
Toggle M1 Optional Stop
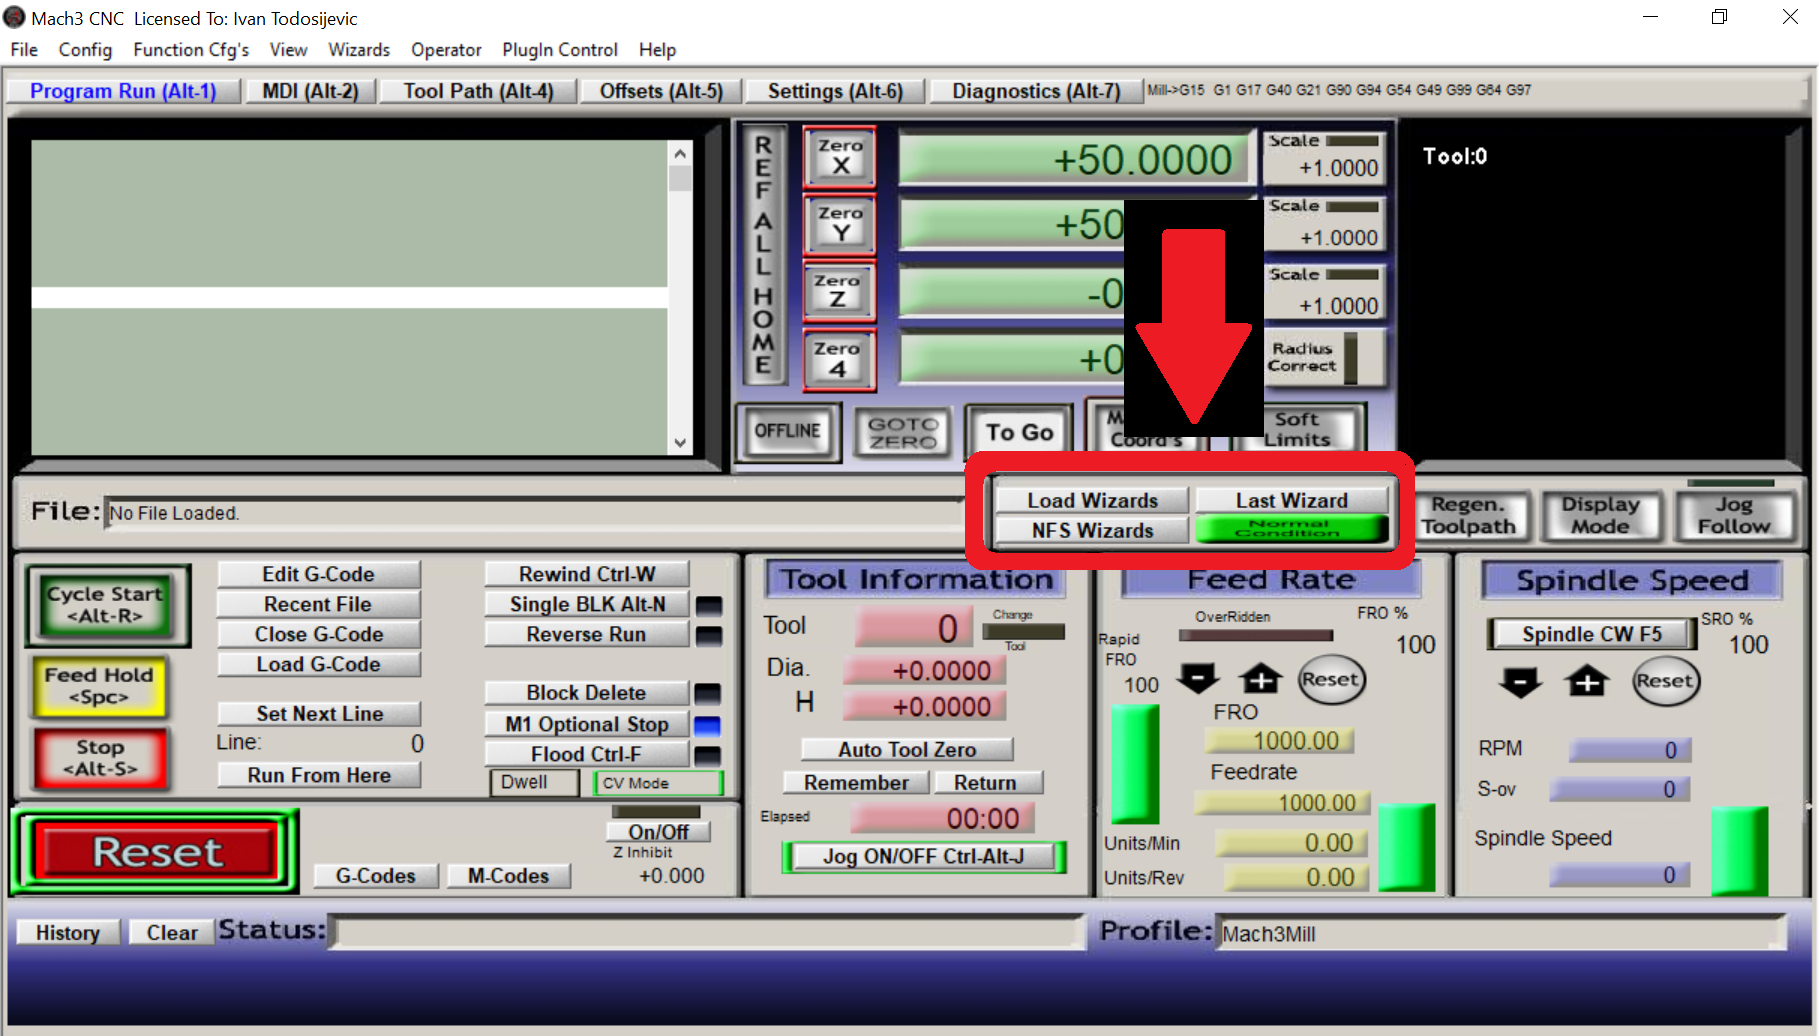587,724
